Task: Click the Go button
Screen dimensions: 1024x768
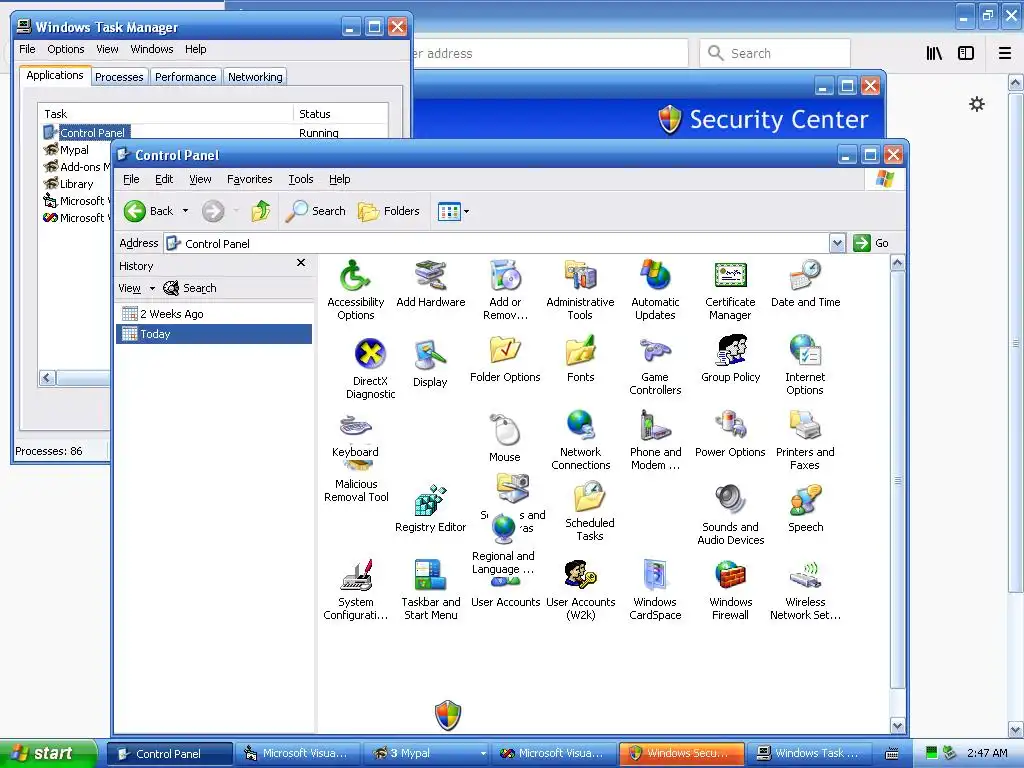Action: [x=871, y=243]
